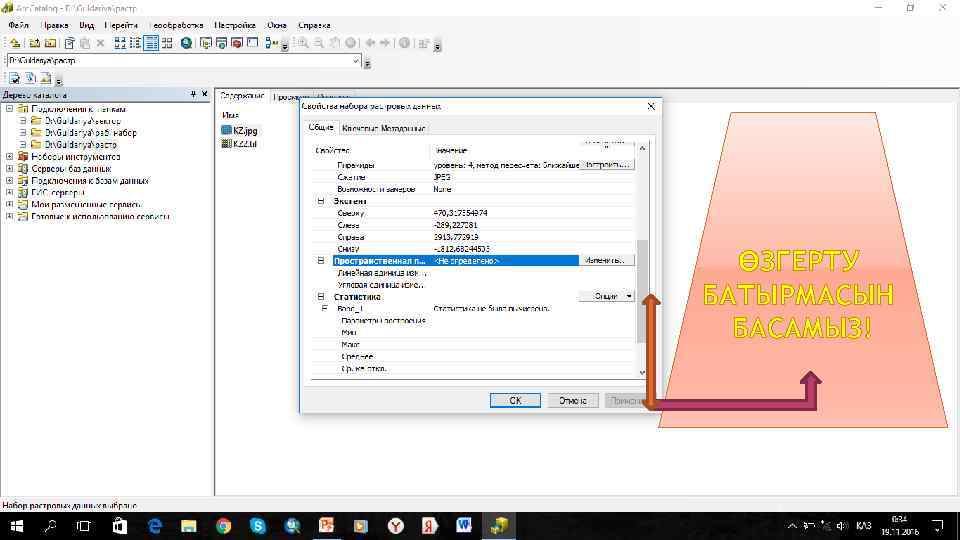This screenshot has width=960, height=540.
Task: Open the Геообработка menu
Action: [x=176, y=25]
